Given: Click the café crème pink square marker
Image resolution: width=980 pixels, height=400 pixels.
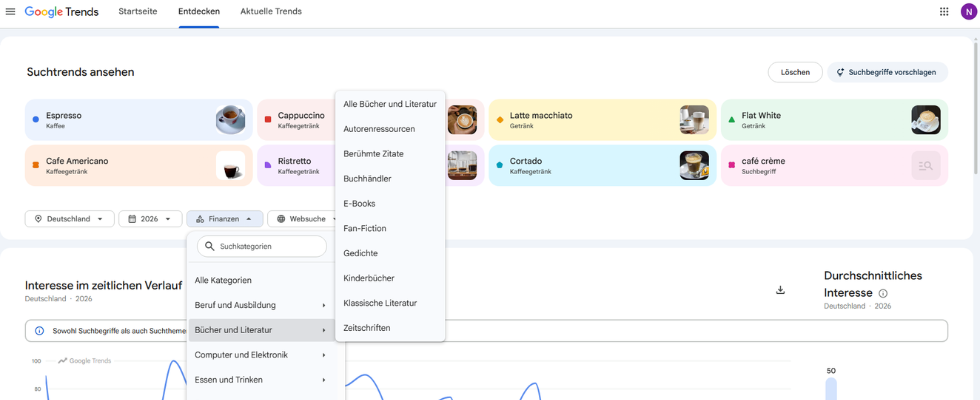Looking at the screenshot, I should 731,165.
